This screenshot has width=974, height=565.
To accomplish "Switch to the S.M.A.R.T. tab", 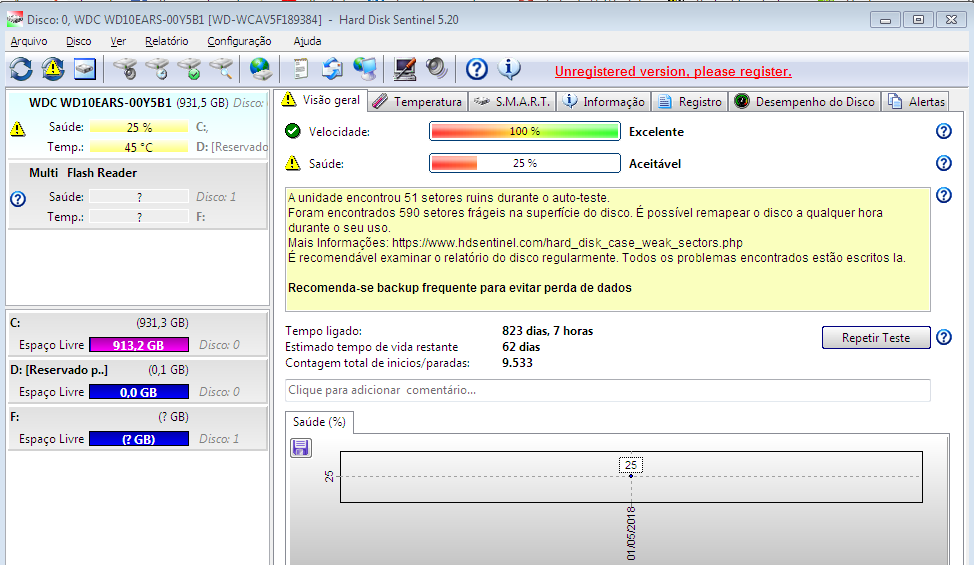I will (511, 102).
